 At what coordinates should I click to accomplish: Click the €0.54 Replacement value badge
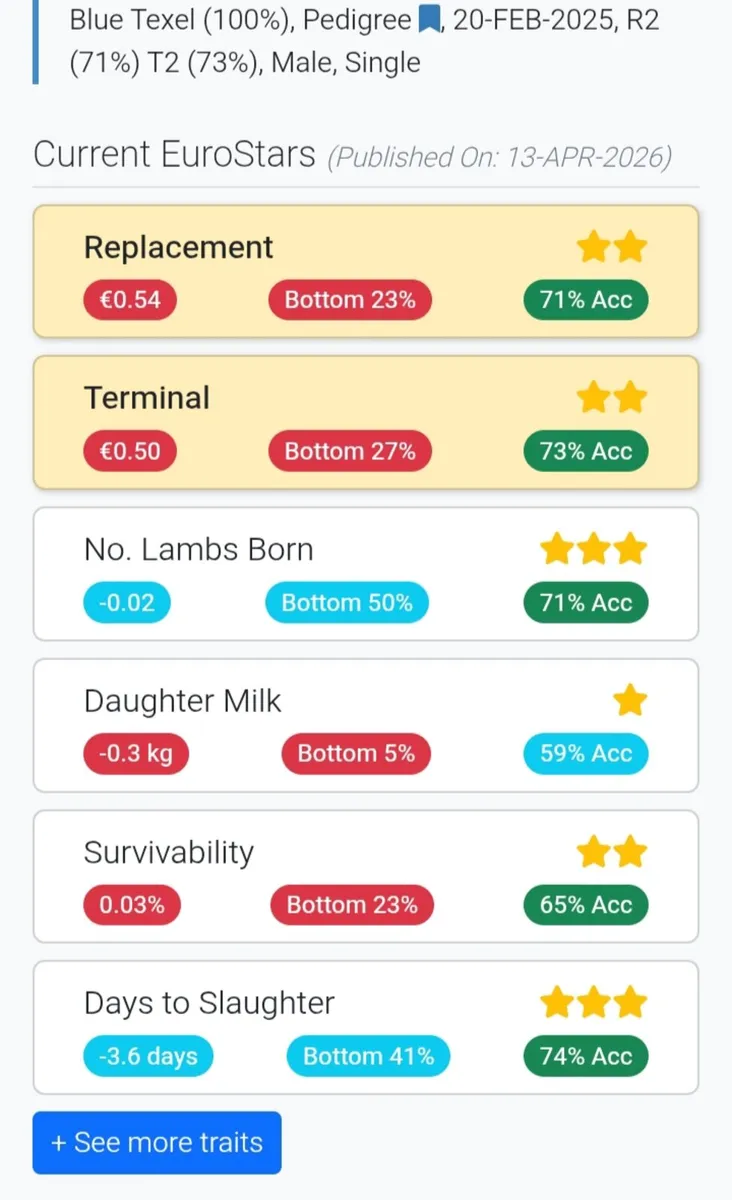[130, 300]
